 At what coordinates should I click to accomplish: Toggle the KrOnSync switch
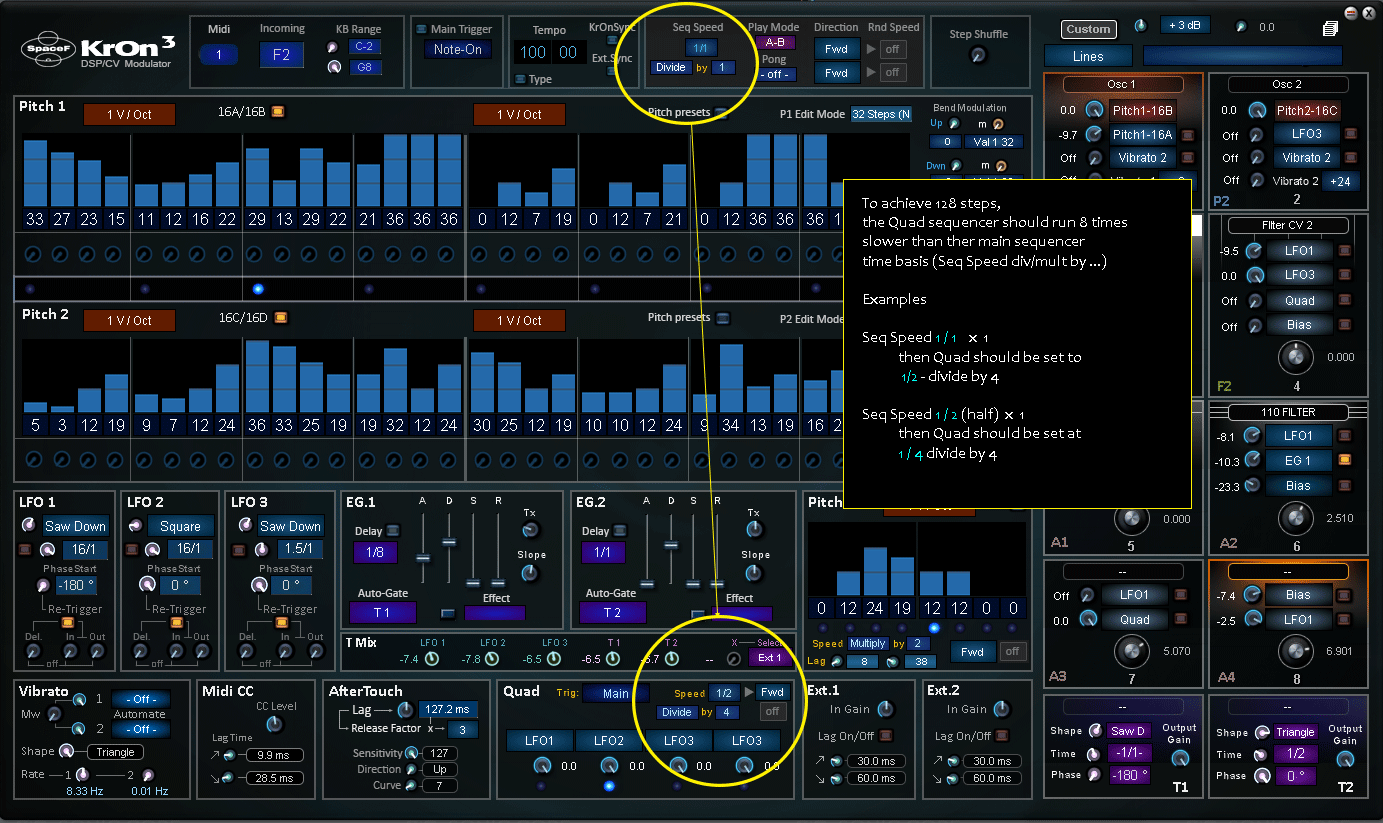613,40
